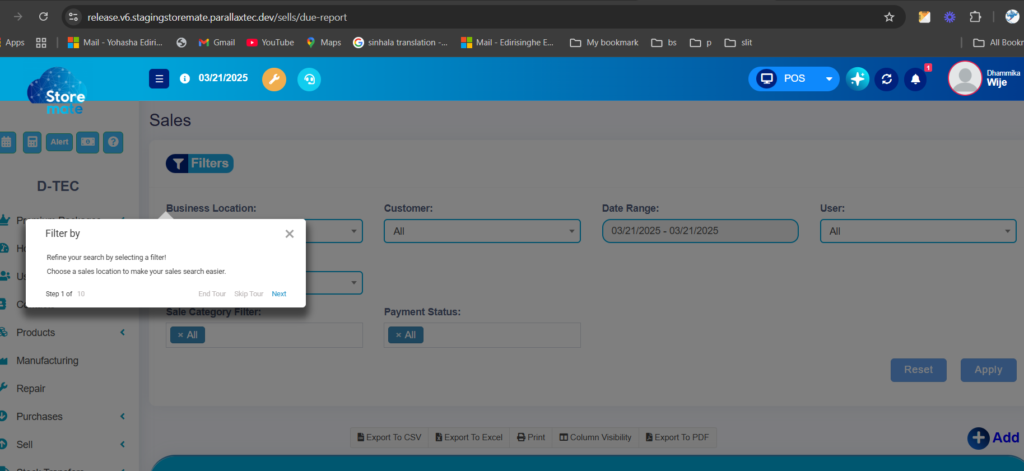Open the site info icon in address bar
Screen dimensions: 1024x471
73,17
